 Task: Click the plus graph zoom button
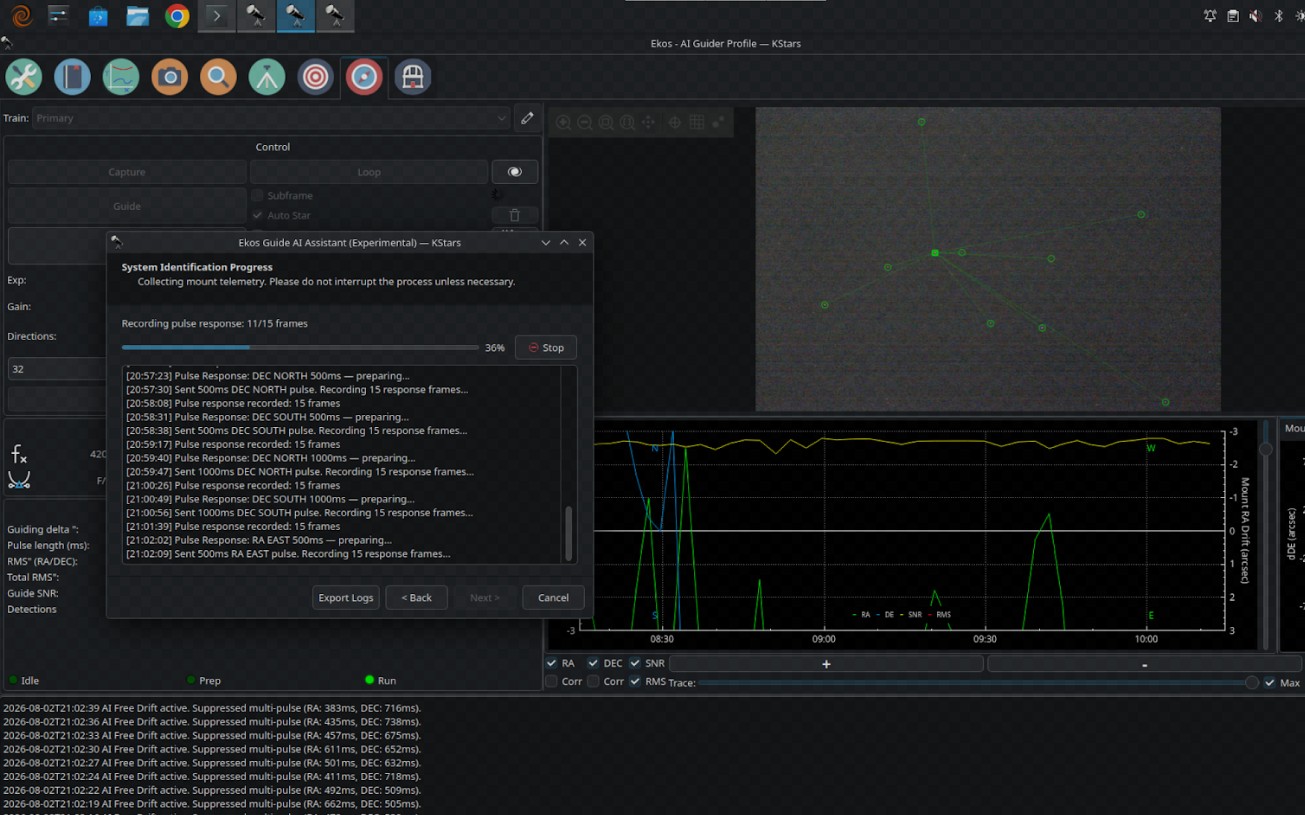[x=826, y=664]
